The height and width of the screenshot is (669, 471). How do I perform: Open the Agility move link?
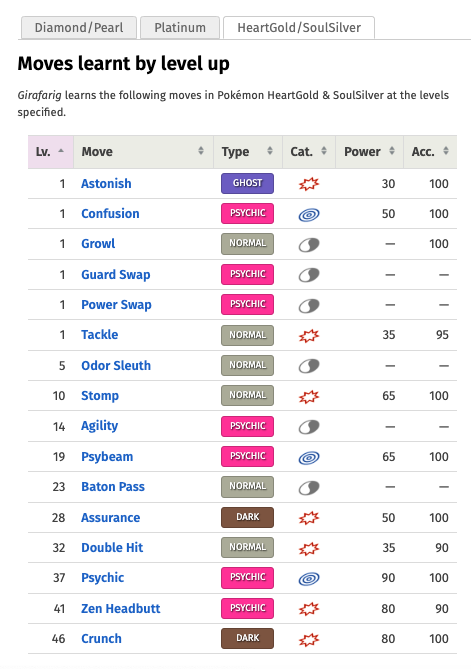(99, 426)
